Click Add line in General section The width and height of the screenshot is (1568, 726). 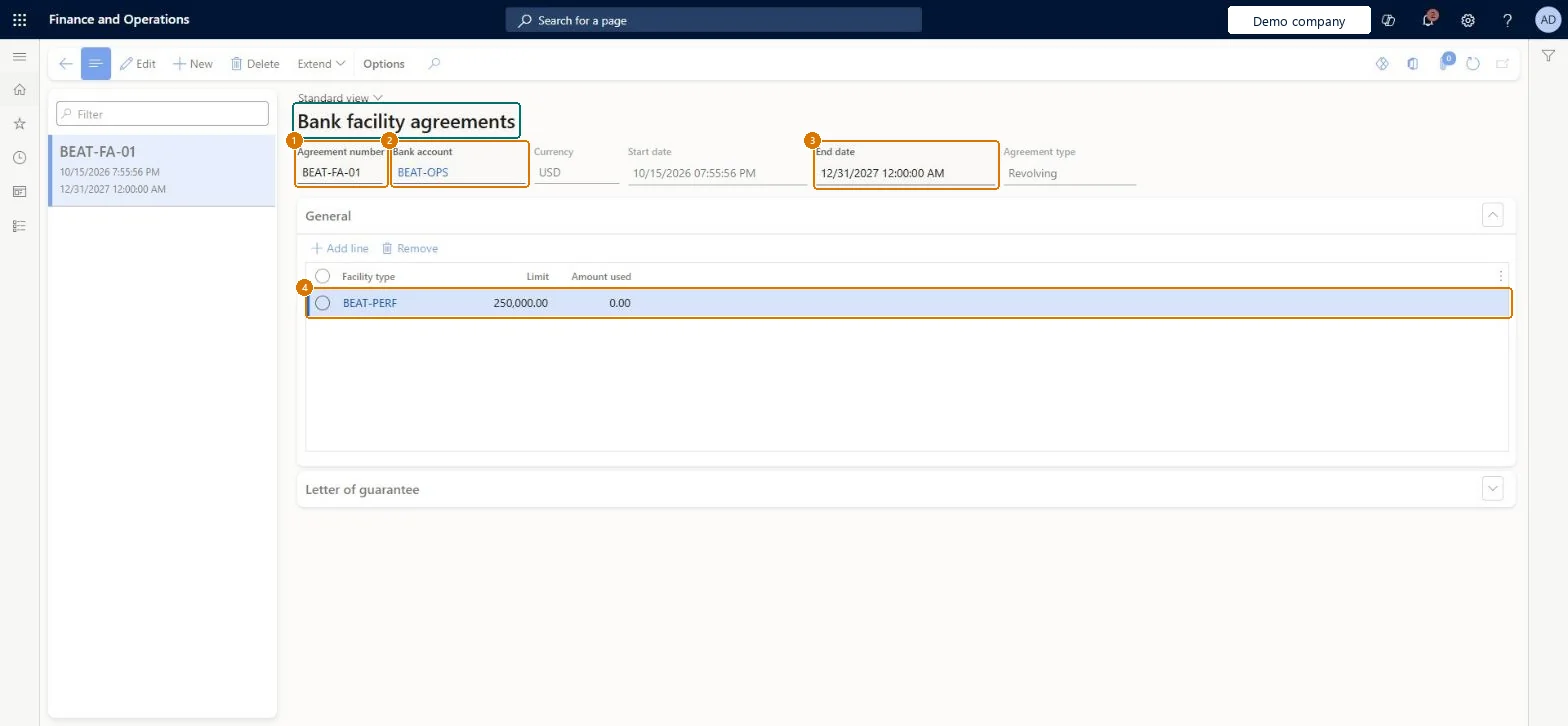340,248
